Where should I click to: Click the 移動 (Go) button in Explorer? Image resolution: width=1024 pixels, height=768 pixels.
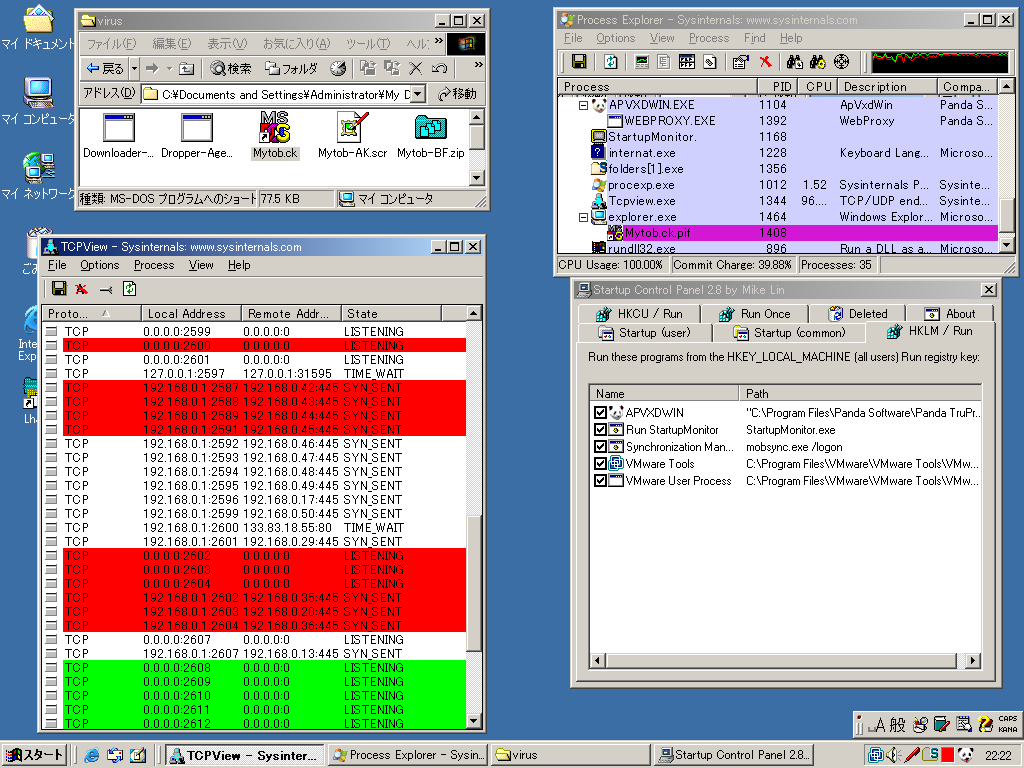[455, 94]
